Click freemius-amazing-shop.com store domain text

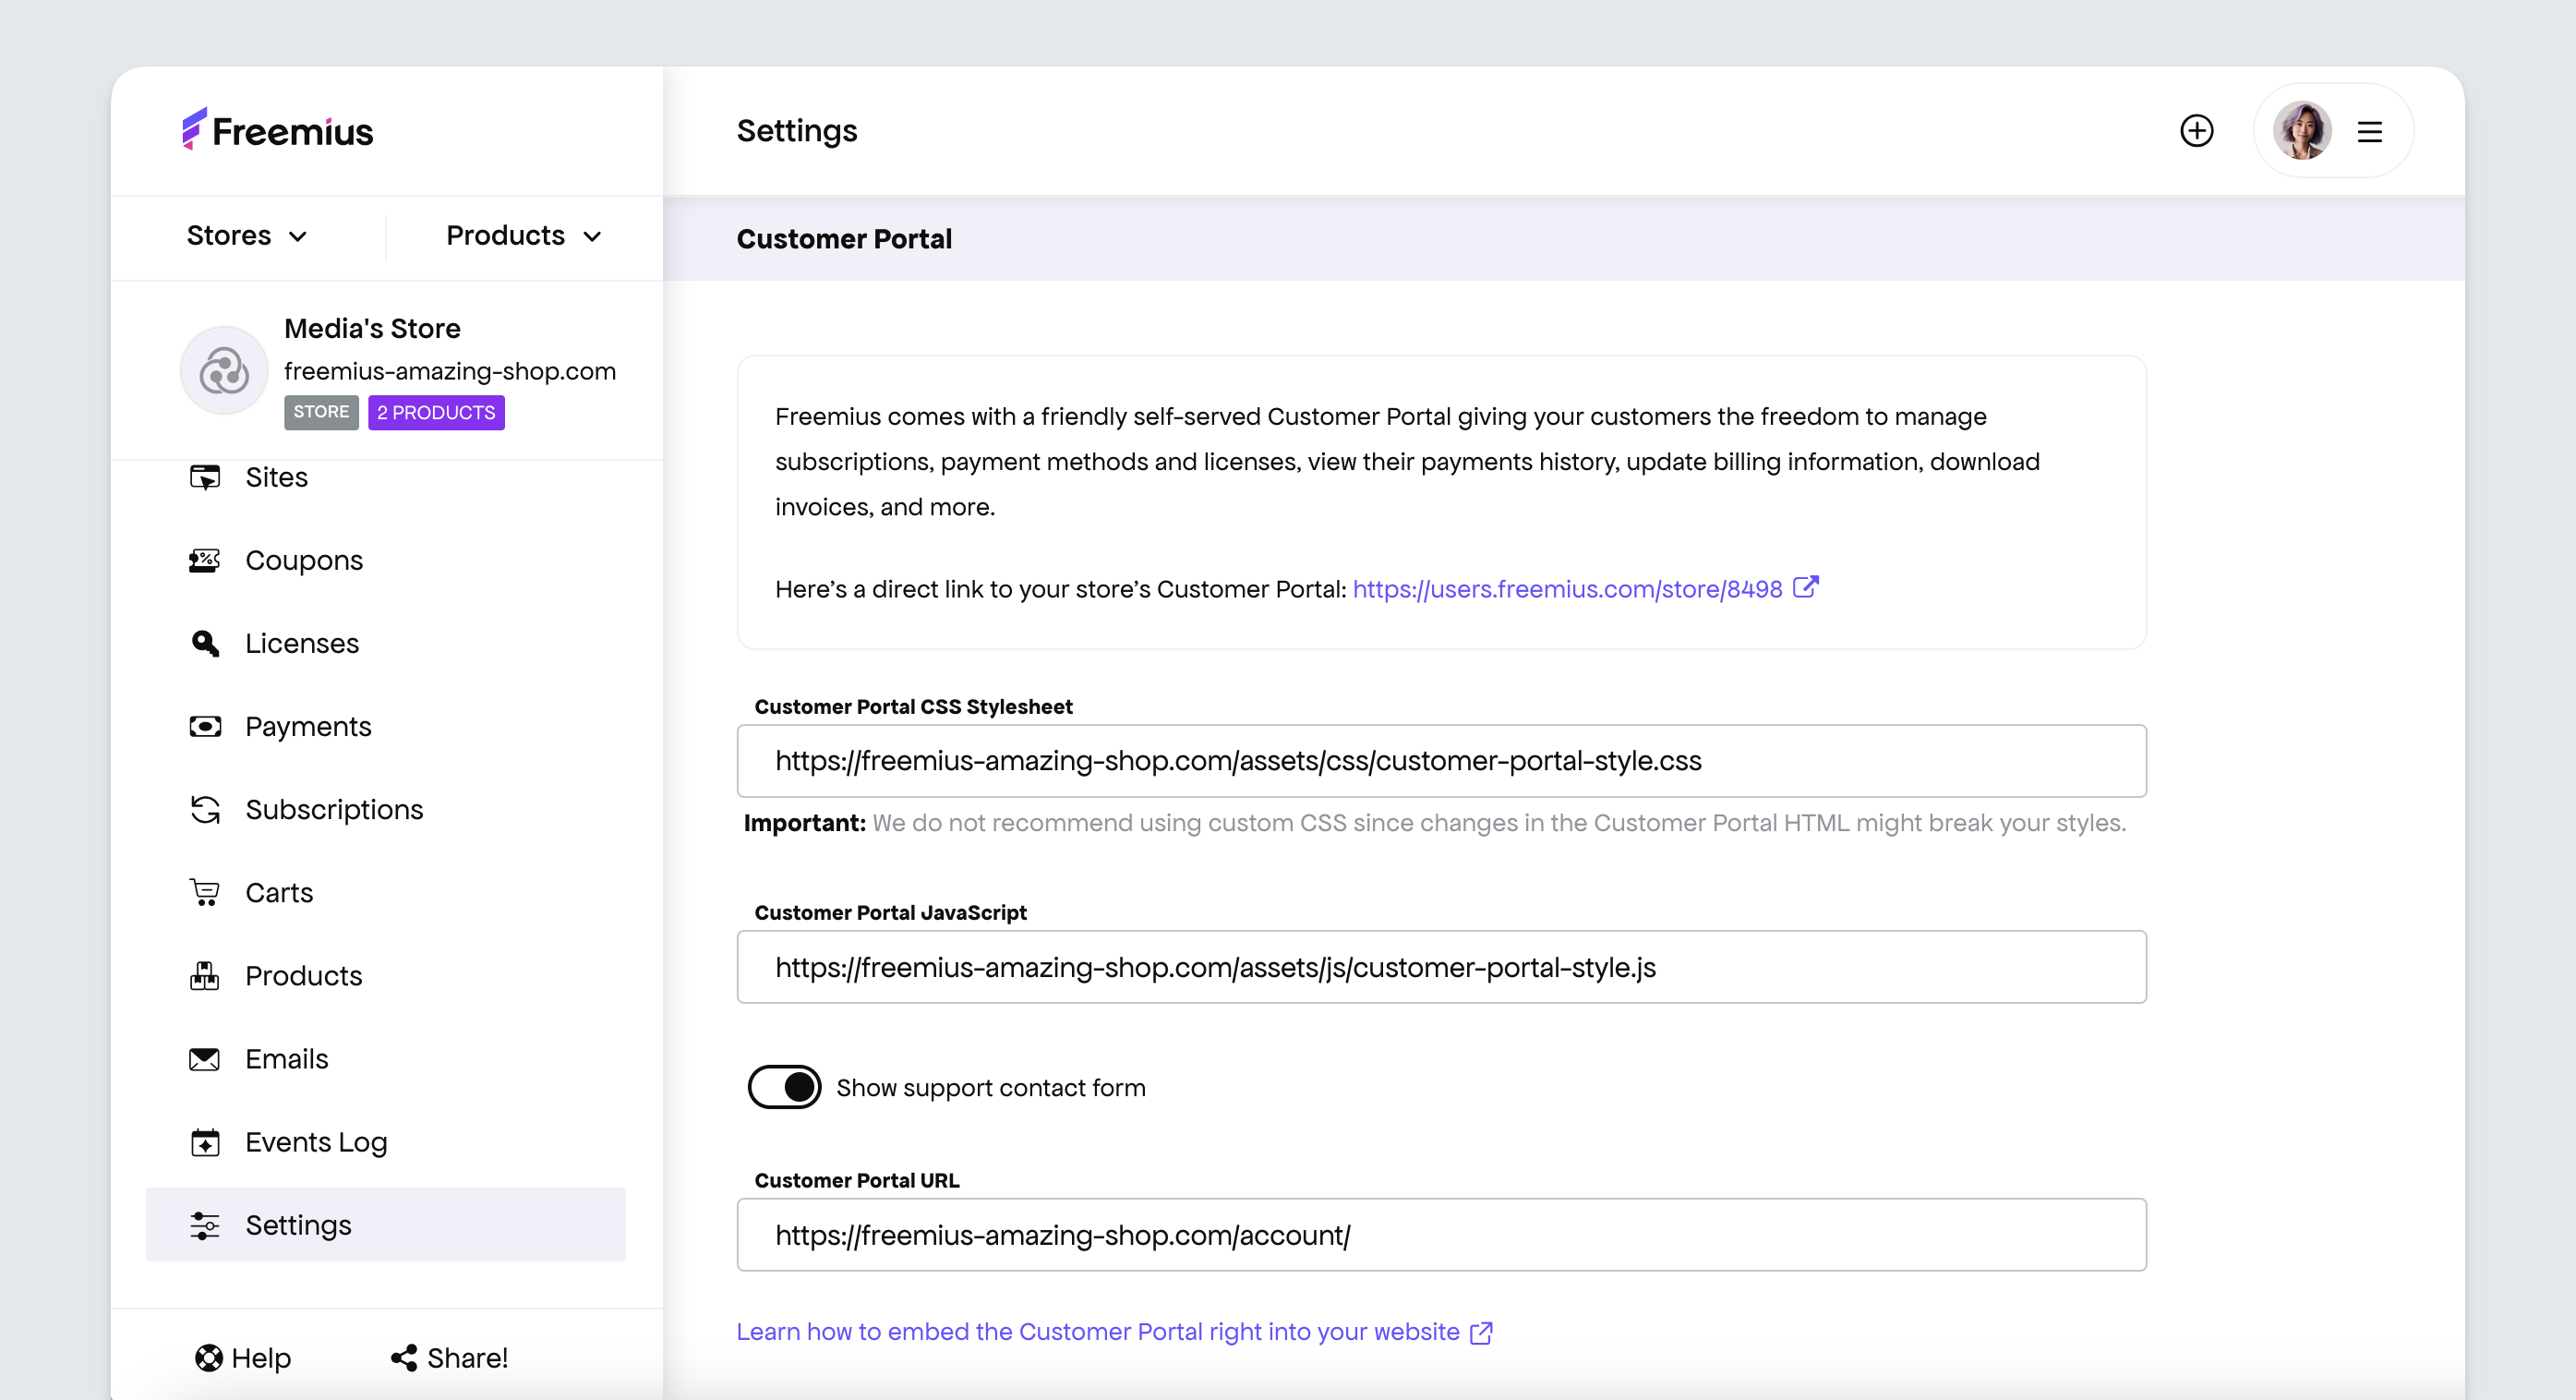[x=450, y=371]
